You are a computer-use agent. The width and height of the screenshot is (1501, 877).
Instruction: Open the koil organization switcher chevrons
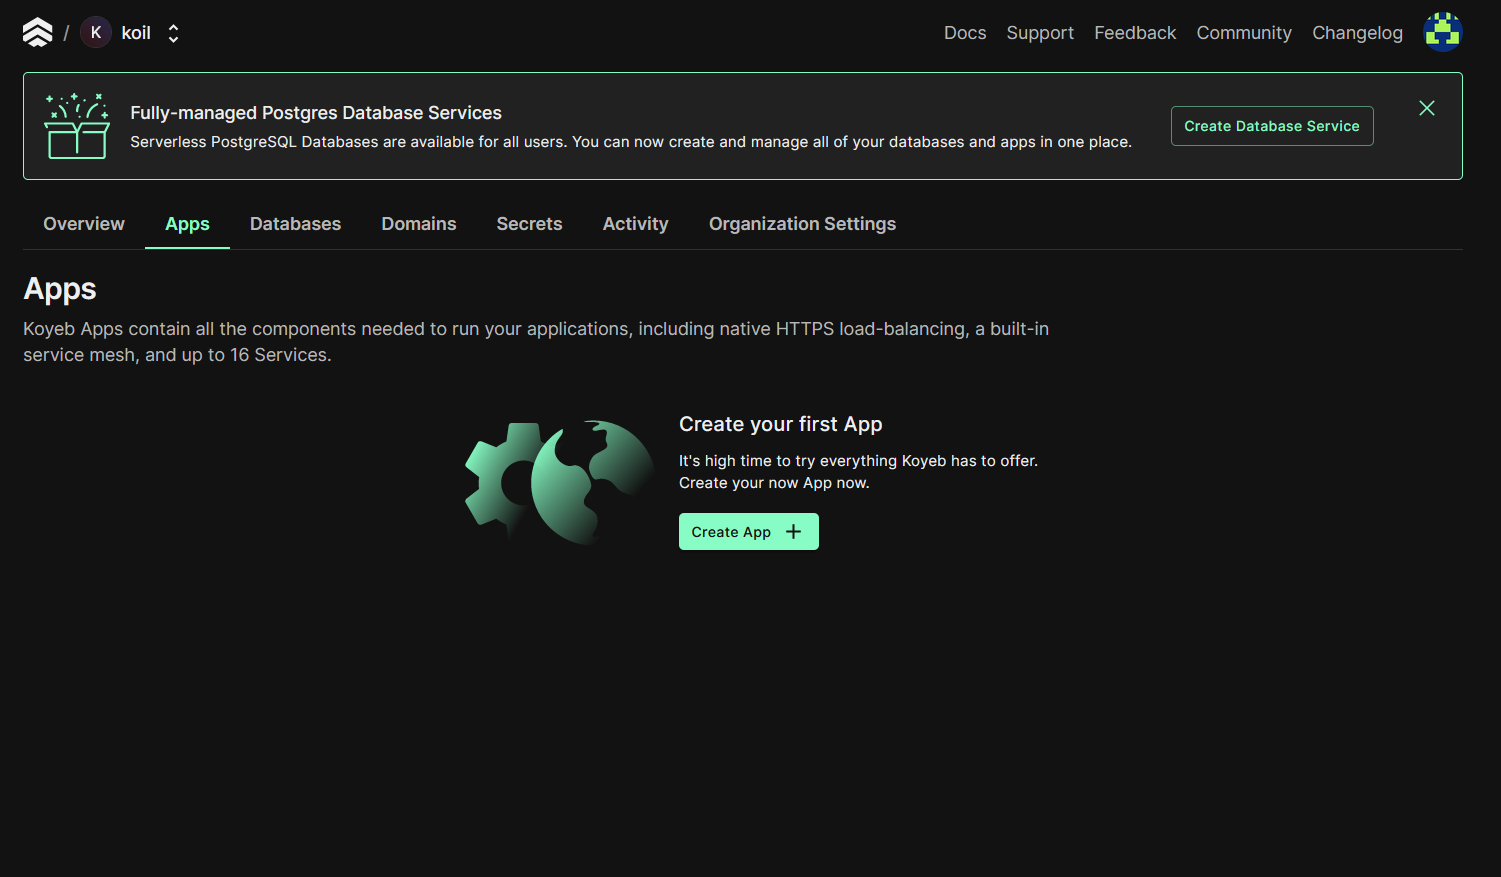pos(173,33)
